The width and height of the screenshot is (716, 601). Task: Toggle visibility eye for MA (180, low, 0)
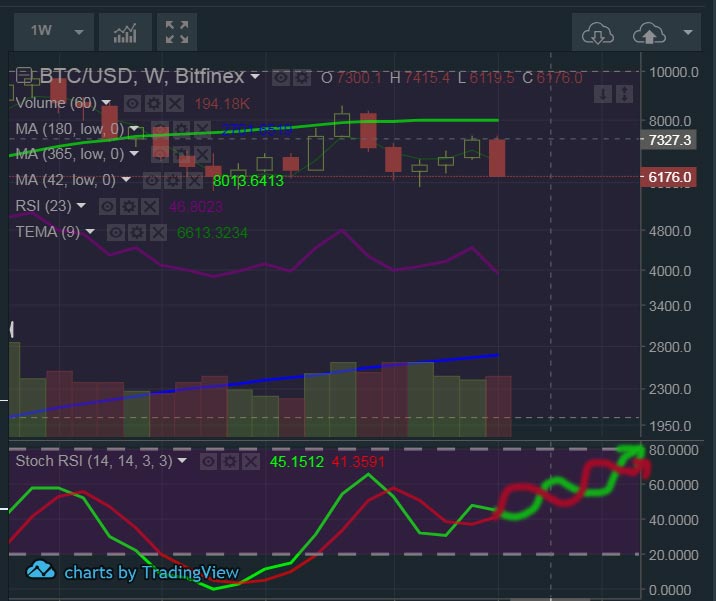160,129
